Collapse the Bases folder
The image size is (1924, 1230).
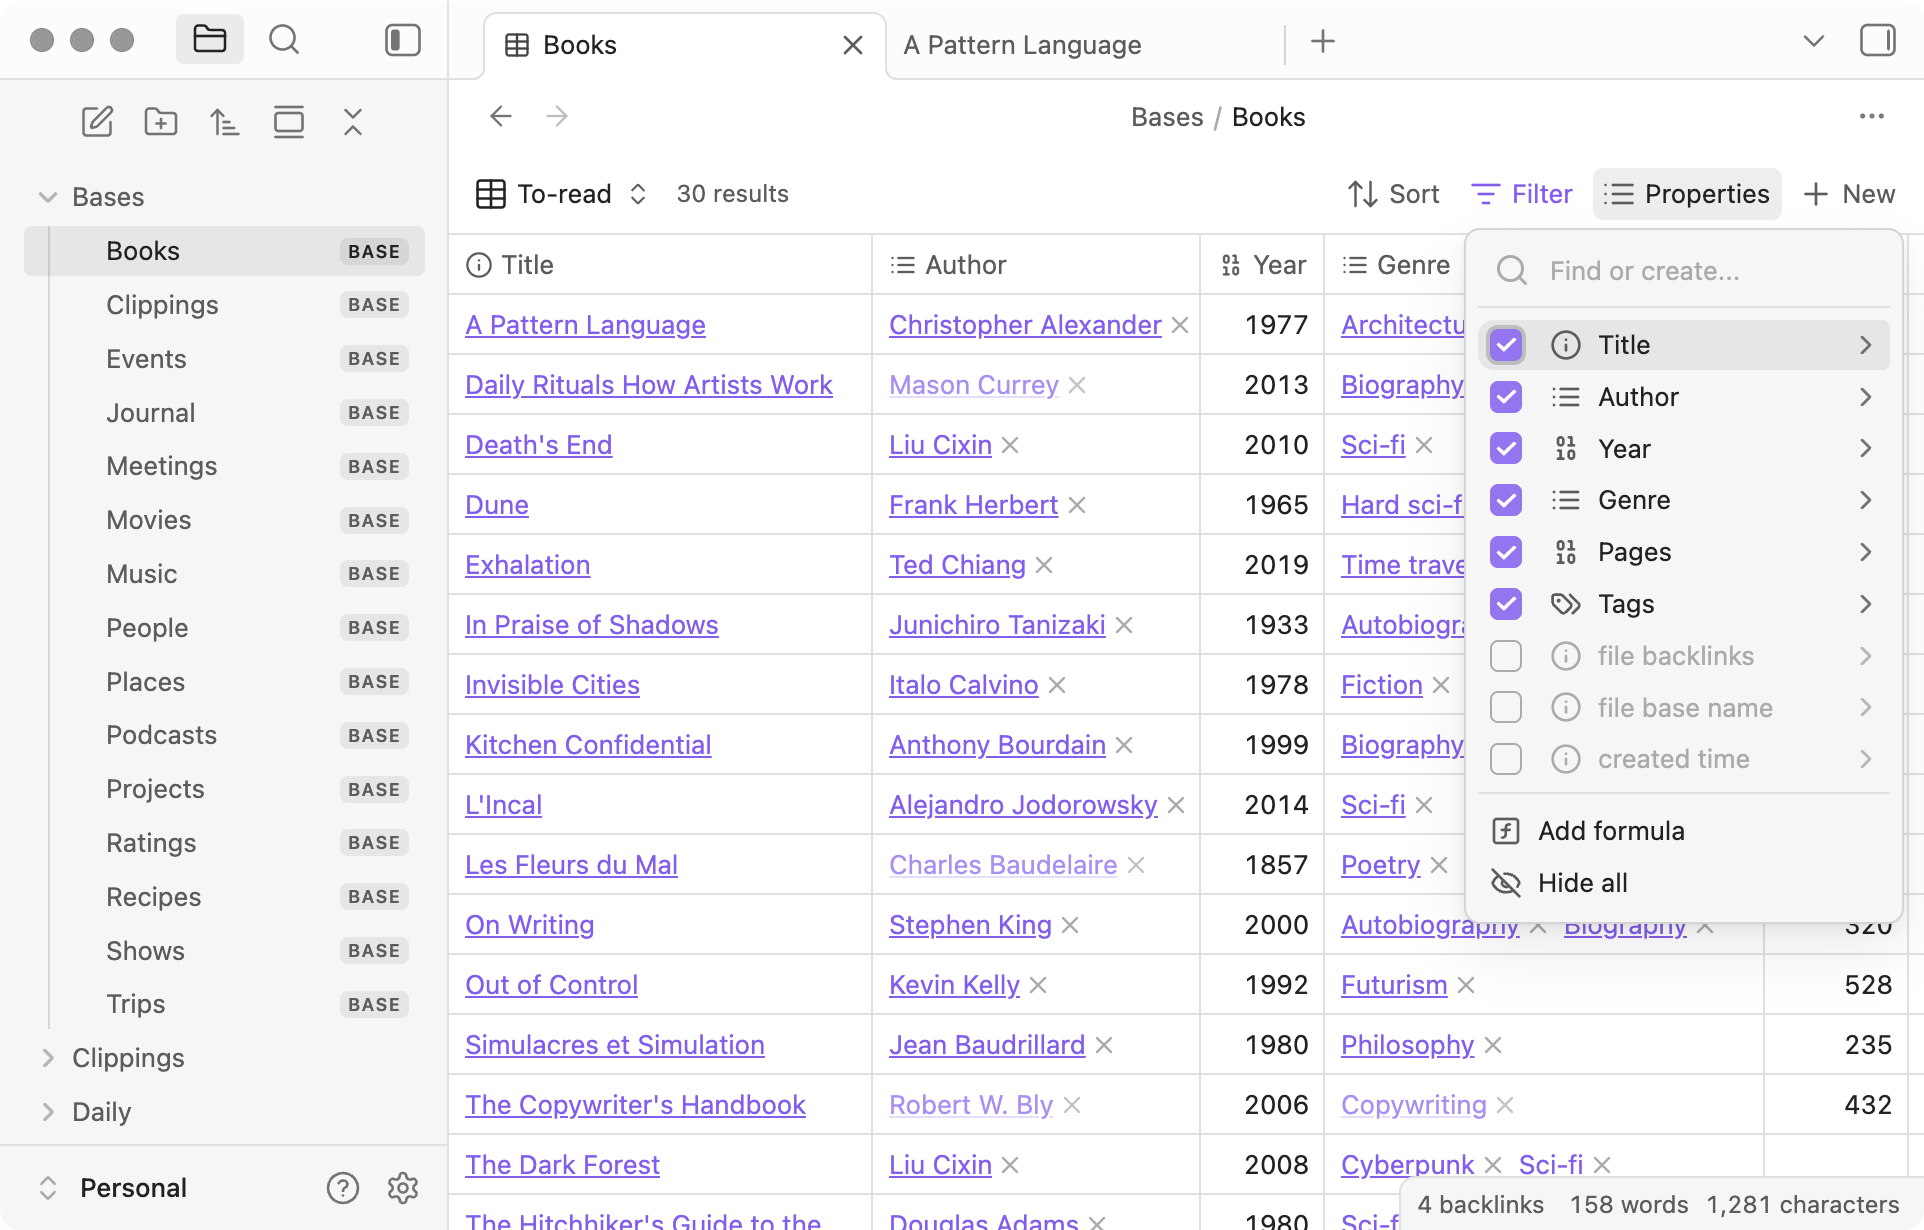[47, 197]
